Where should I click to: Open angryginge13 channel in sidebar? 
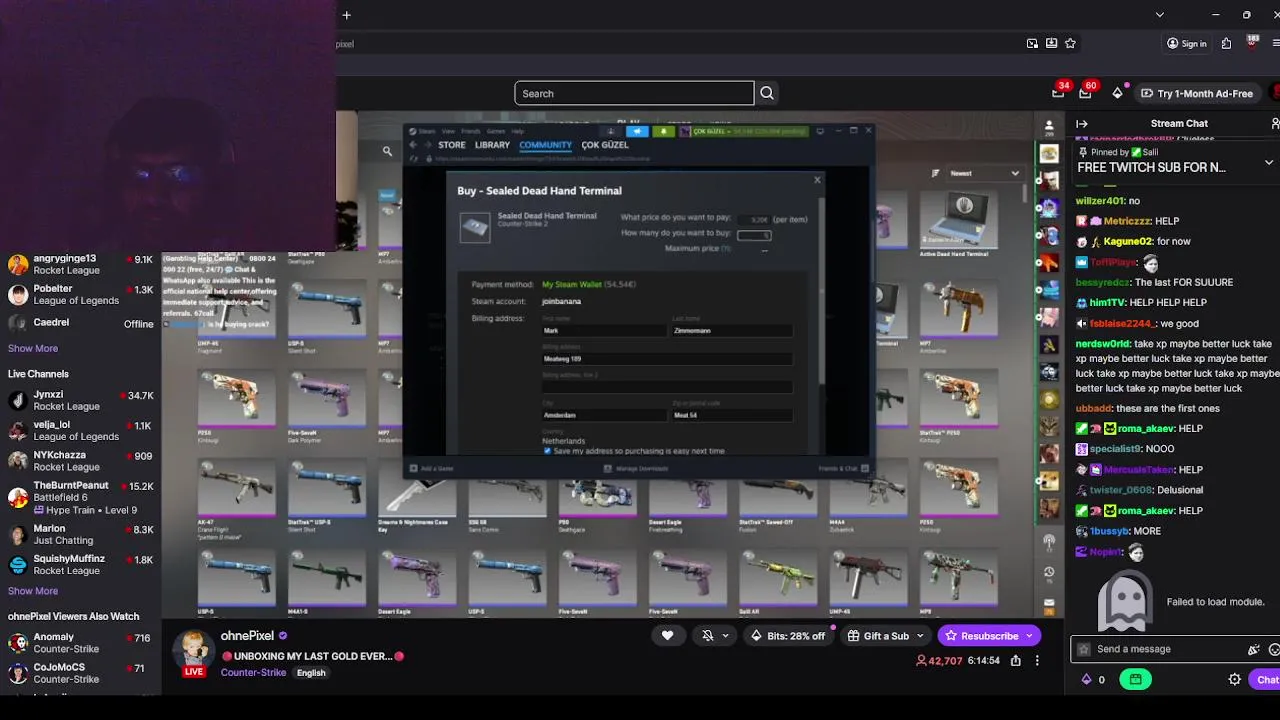click(x=81, y=264)
